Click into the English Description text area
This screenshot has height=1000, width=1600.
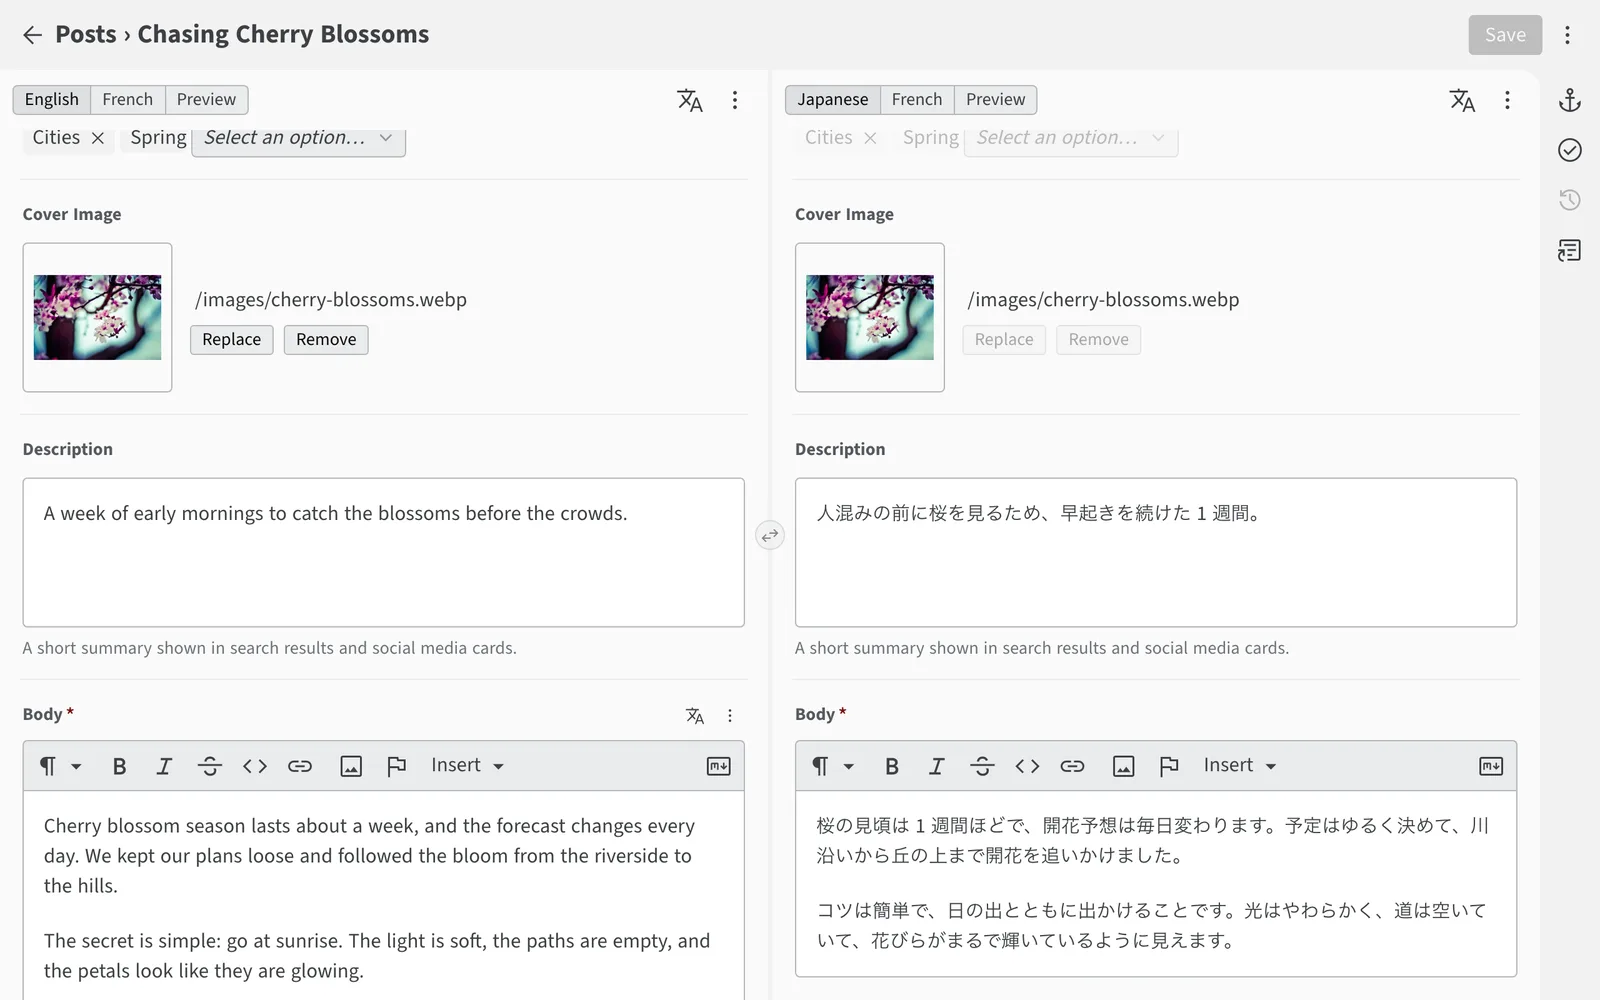coord(384,553)
